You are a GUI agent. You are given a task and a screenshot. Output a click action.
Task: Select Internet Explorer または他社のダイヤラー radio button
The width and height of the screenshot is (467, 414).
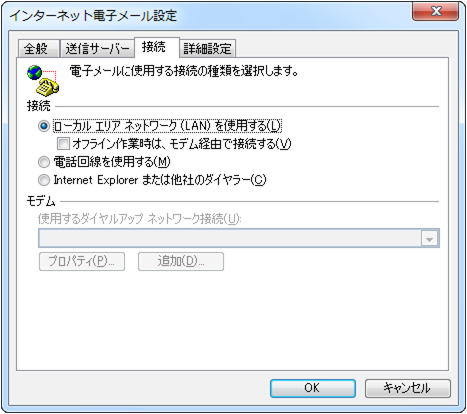[44, 180]
